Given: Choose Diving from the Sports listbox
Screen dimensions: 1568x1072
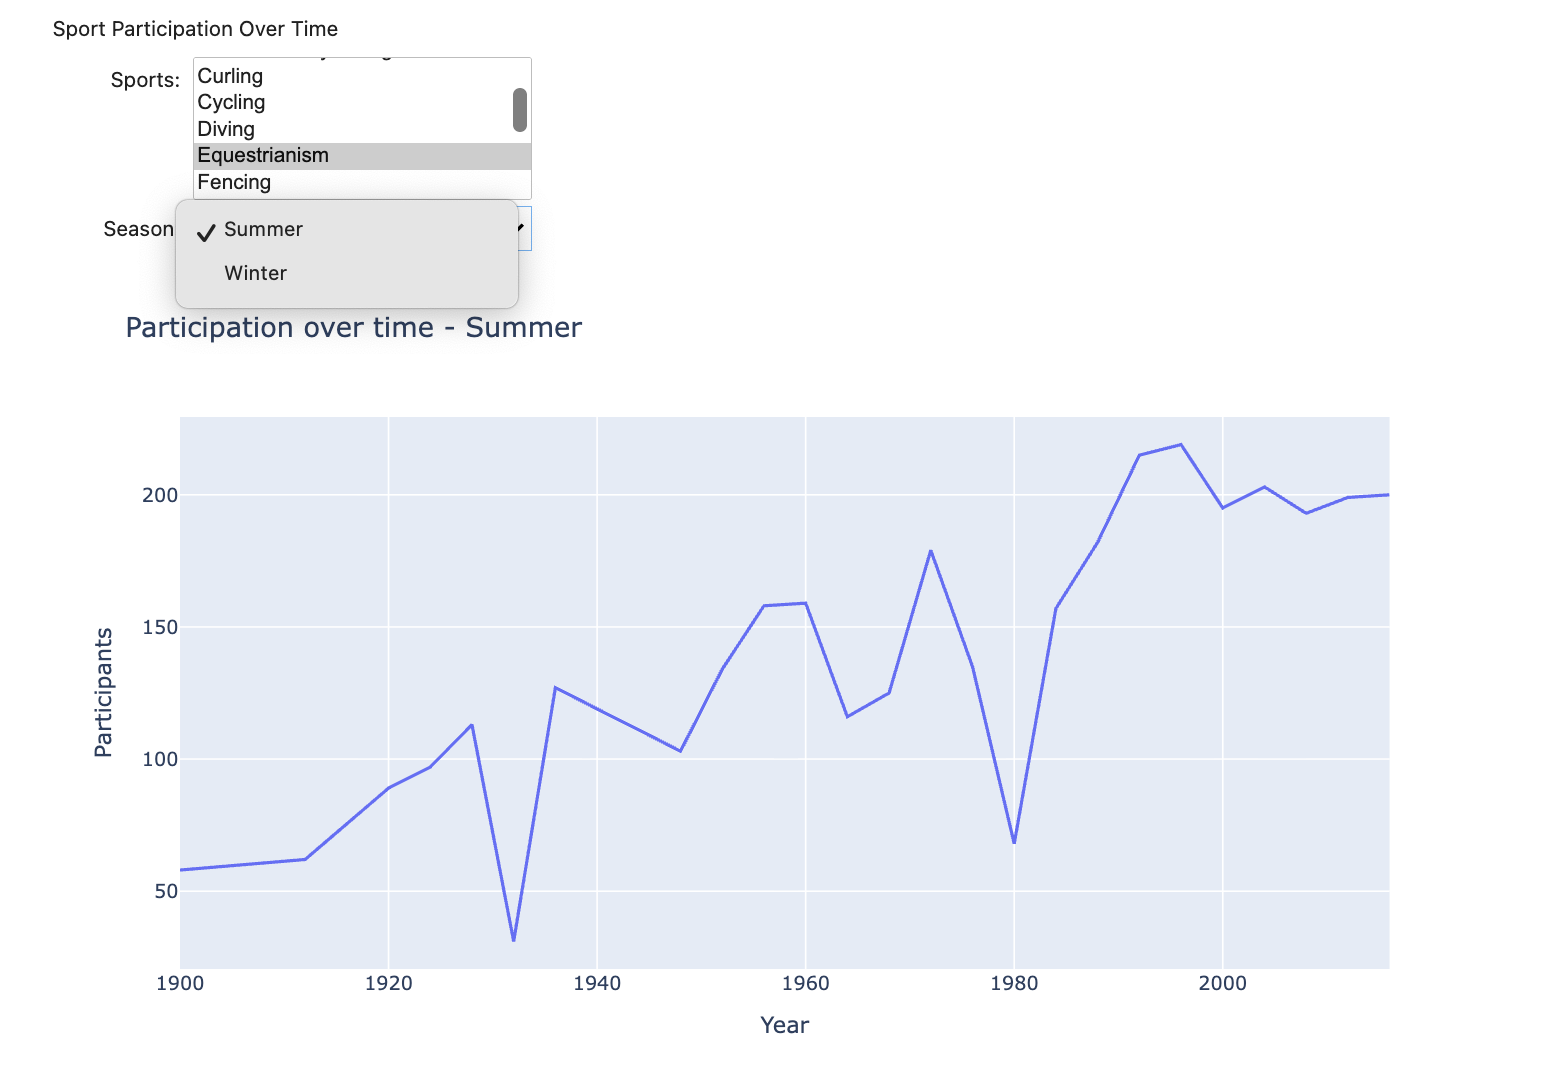Looking at the screenshot, I should click(x=227, y=129).
